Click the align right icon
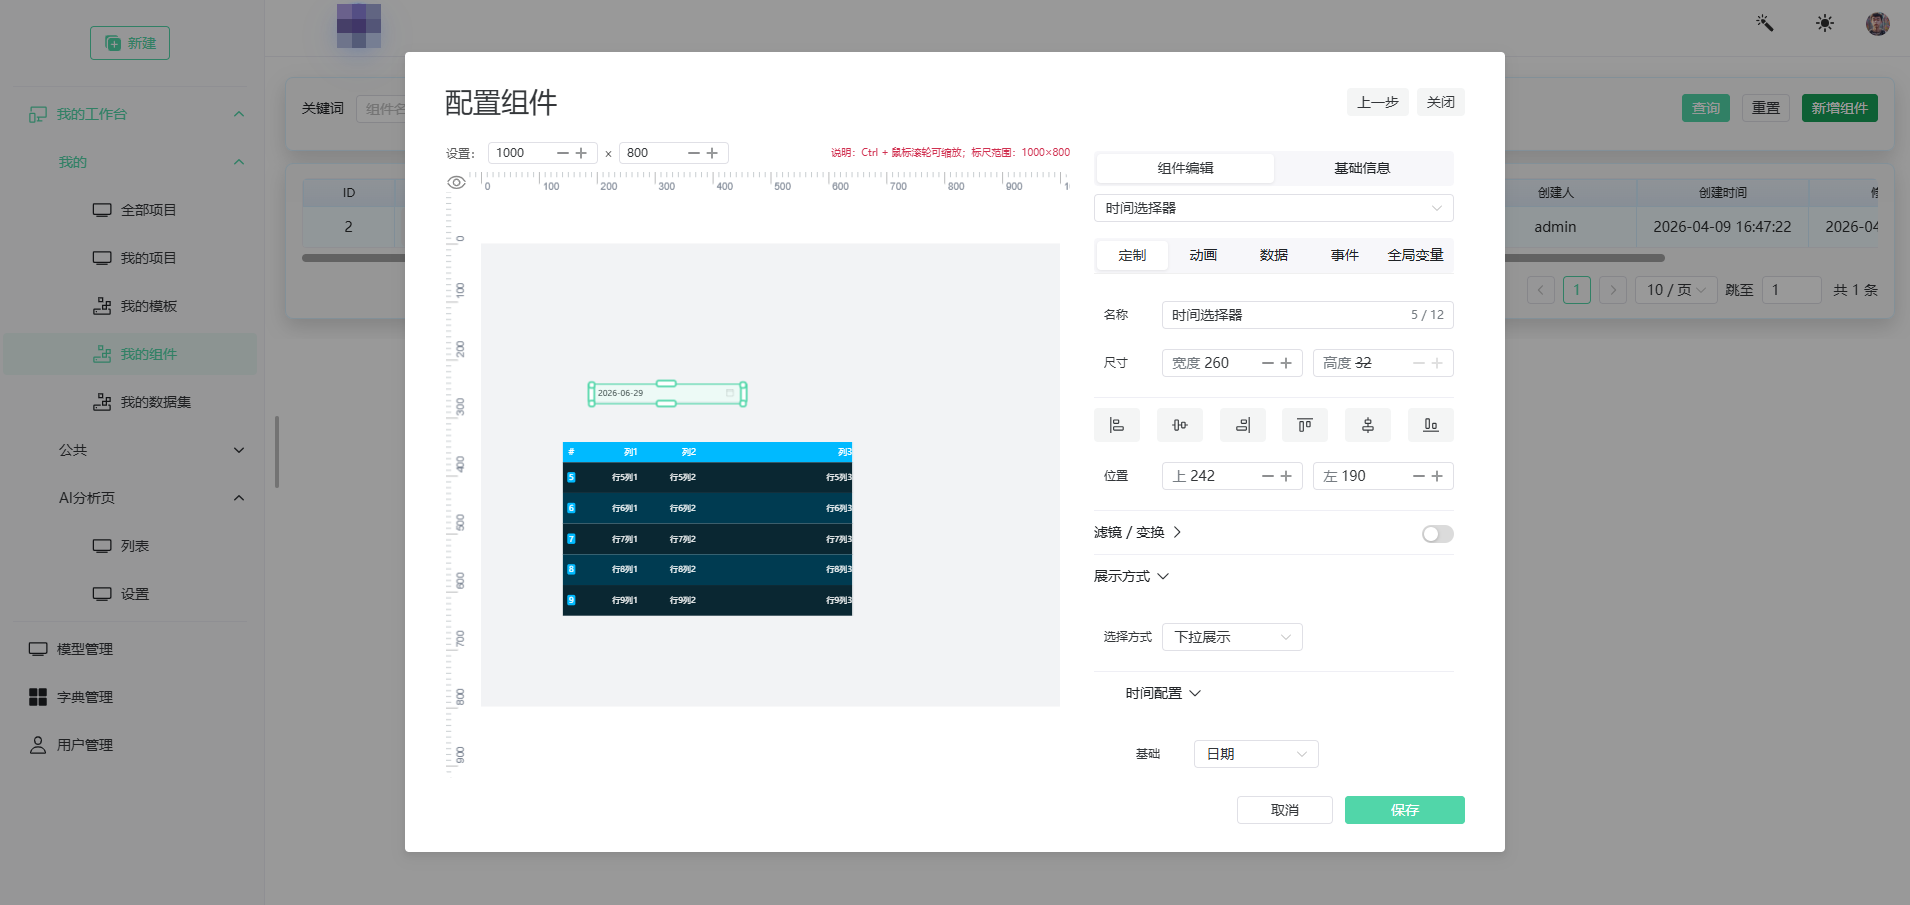The width and height of the screenshot is (1910, 905). [1243, 425]
